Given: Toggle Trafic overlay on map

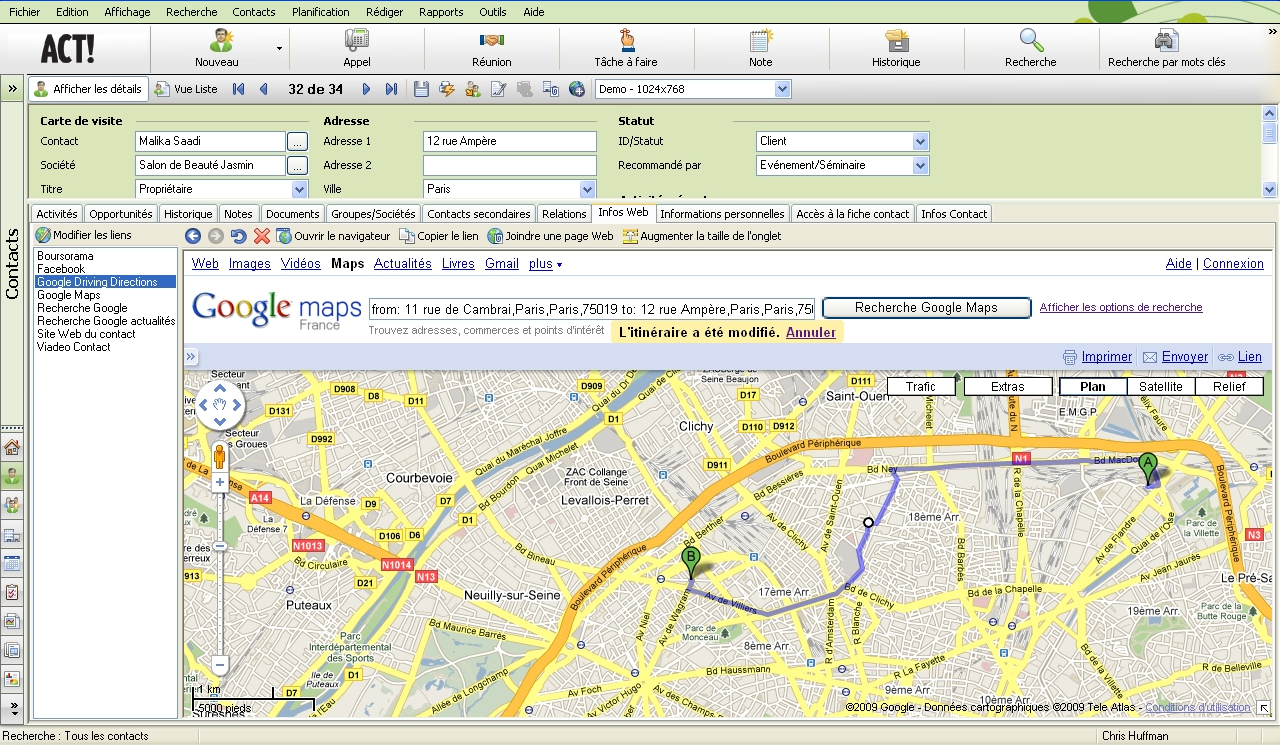Looking at the screenshot, I should pyautogui.click(x=920, y=386).
